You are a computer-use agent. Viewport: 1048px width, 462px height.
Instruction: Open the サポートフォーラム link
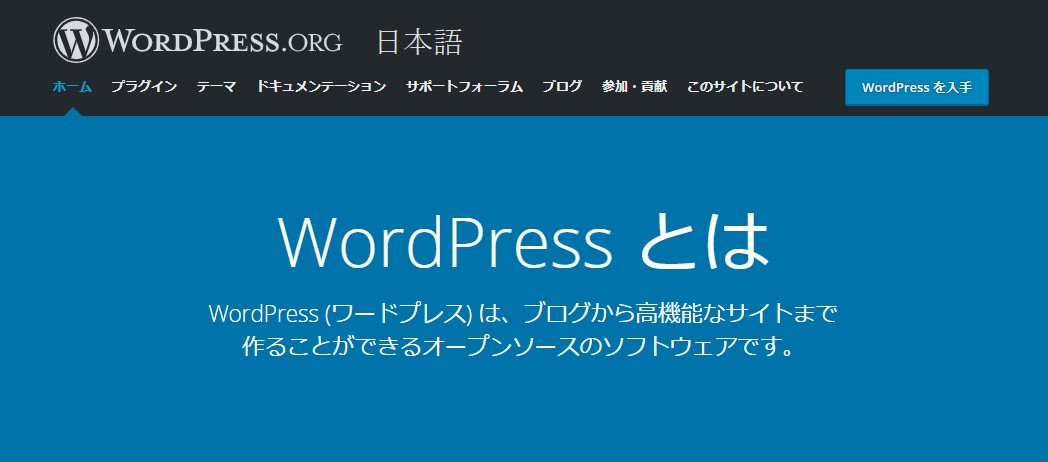click(x=464, y=87)
